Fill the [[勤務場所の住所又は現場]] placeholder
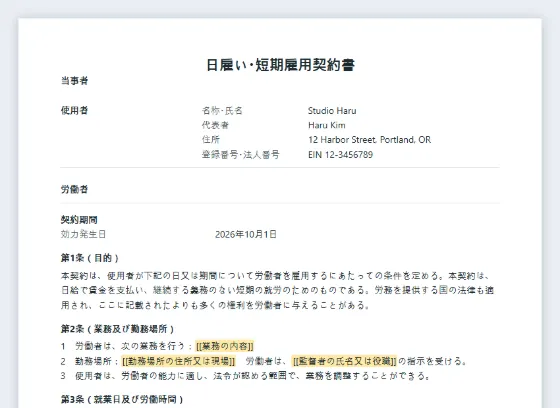Image resolution: width=560 pixels, height=408 pixels. coord(179,361)
